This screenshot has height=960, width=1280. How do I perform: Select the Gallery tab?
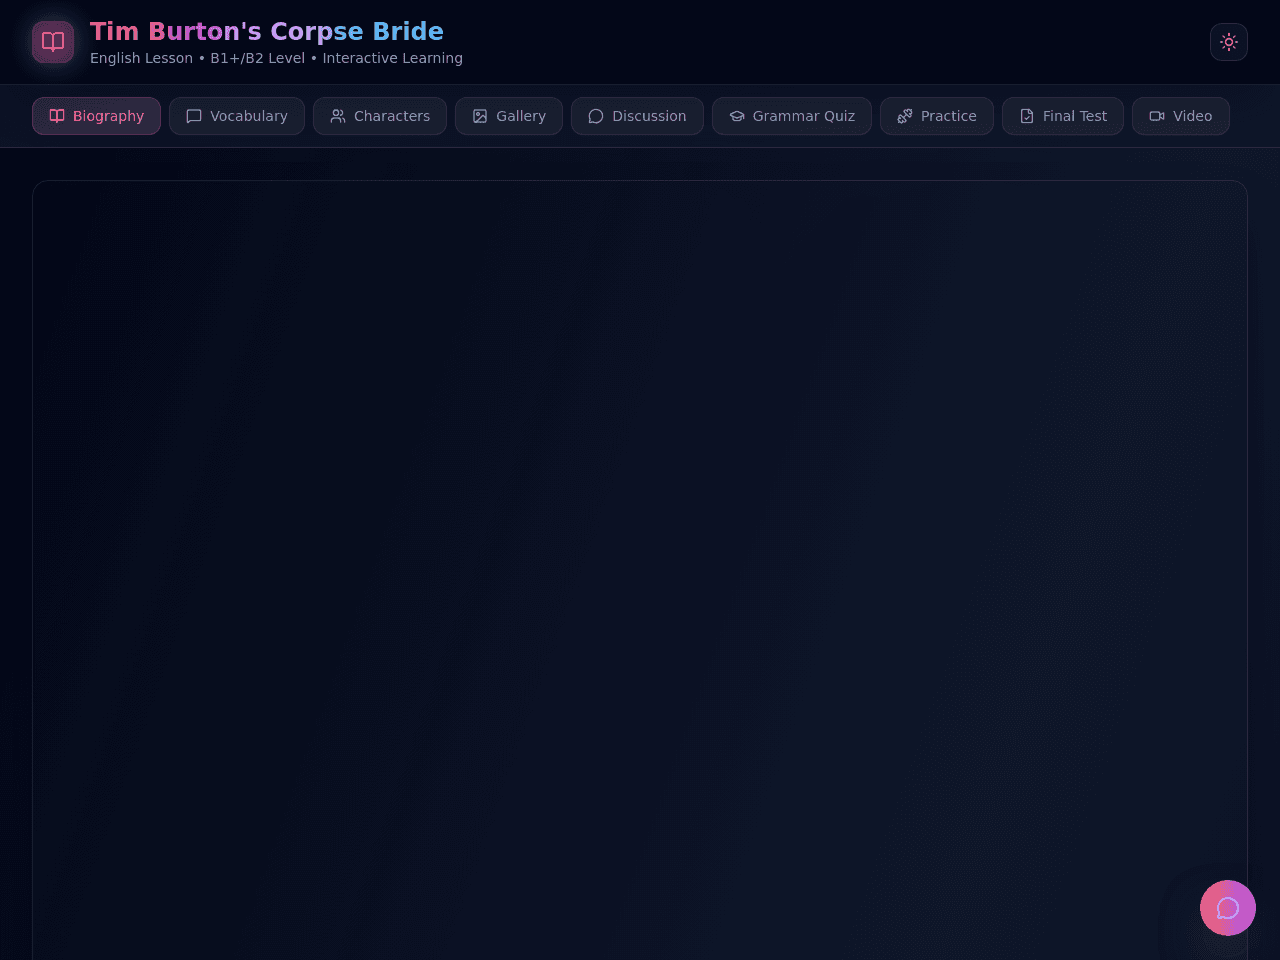click(509, 116)
